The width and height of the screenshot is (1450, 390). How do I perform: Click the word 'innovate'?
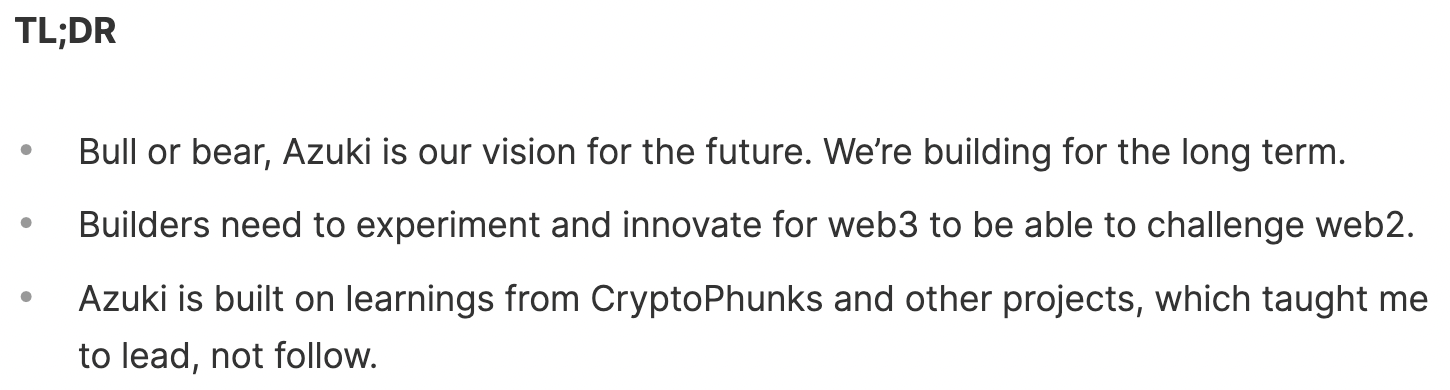(687, 226)
